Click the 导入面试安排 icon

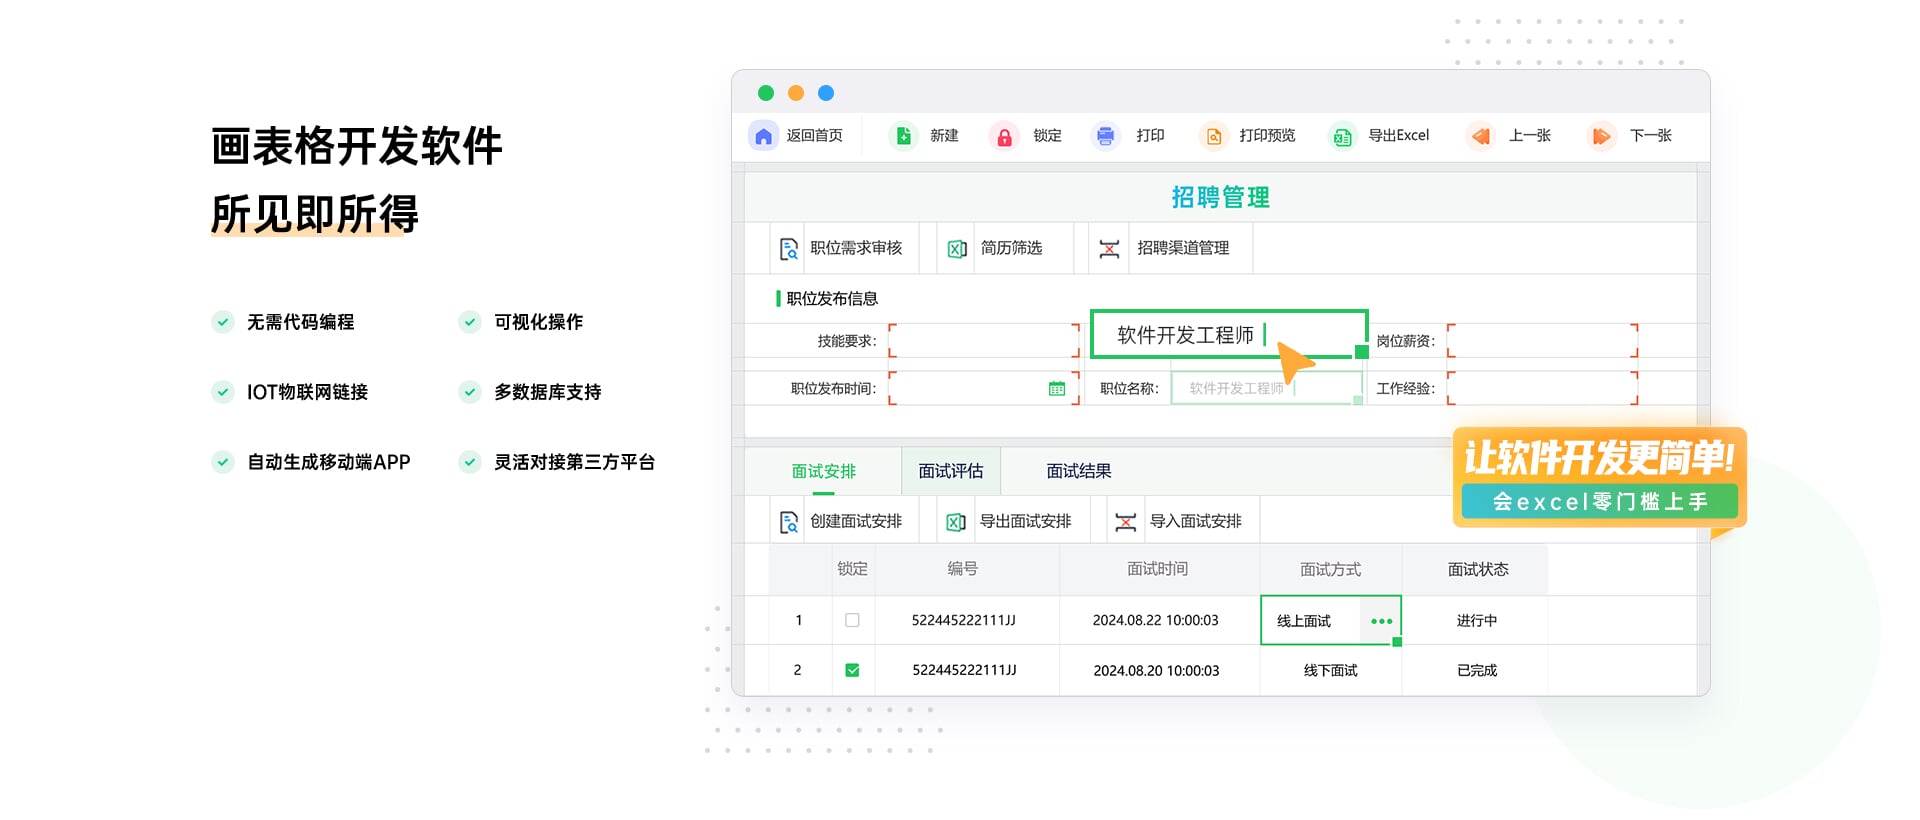pyautogui.click(x=1126, y=522)
